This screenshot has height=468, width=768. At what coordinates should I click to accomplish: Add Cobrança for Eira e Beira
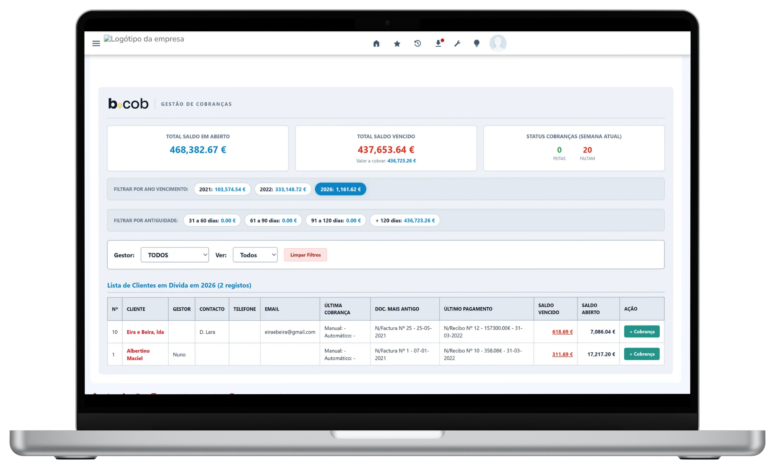click(x=642, y=332)
